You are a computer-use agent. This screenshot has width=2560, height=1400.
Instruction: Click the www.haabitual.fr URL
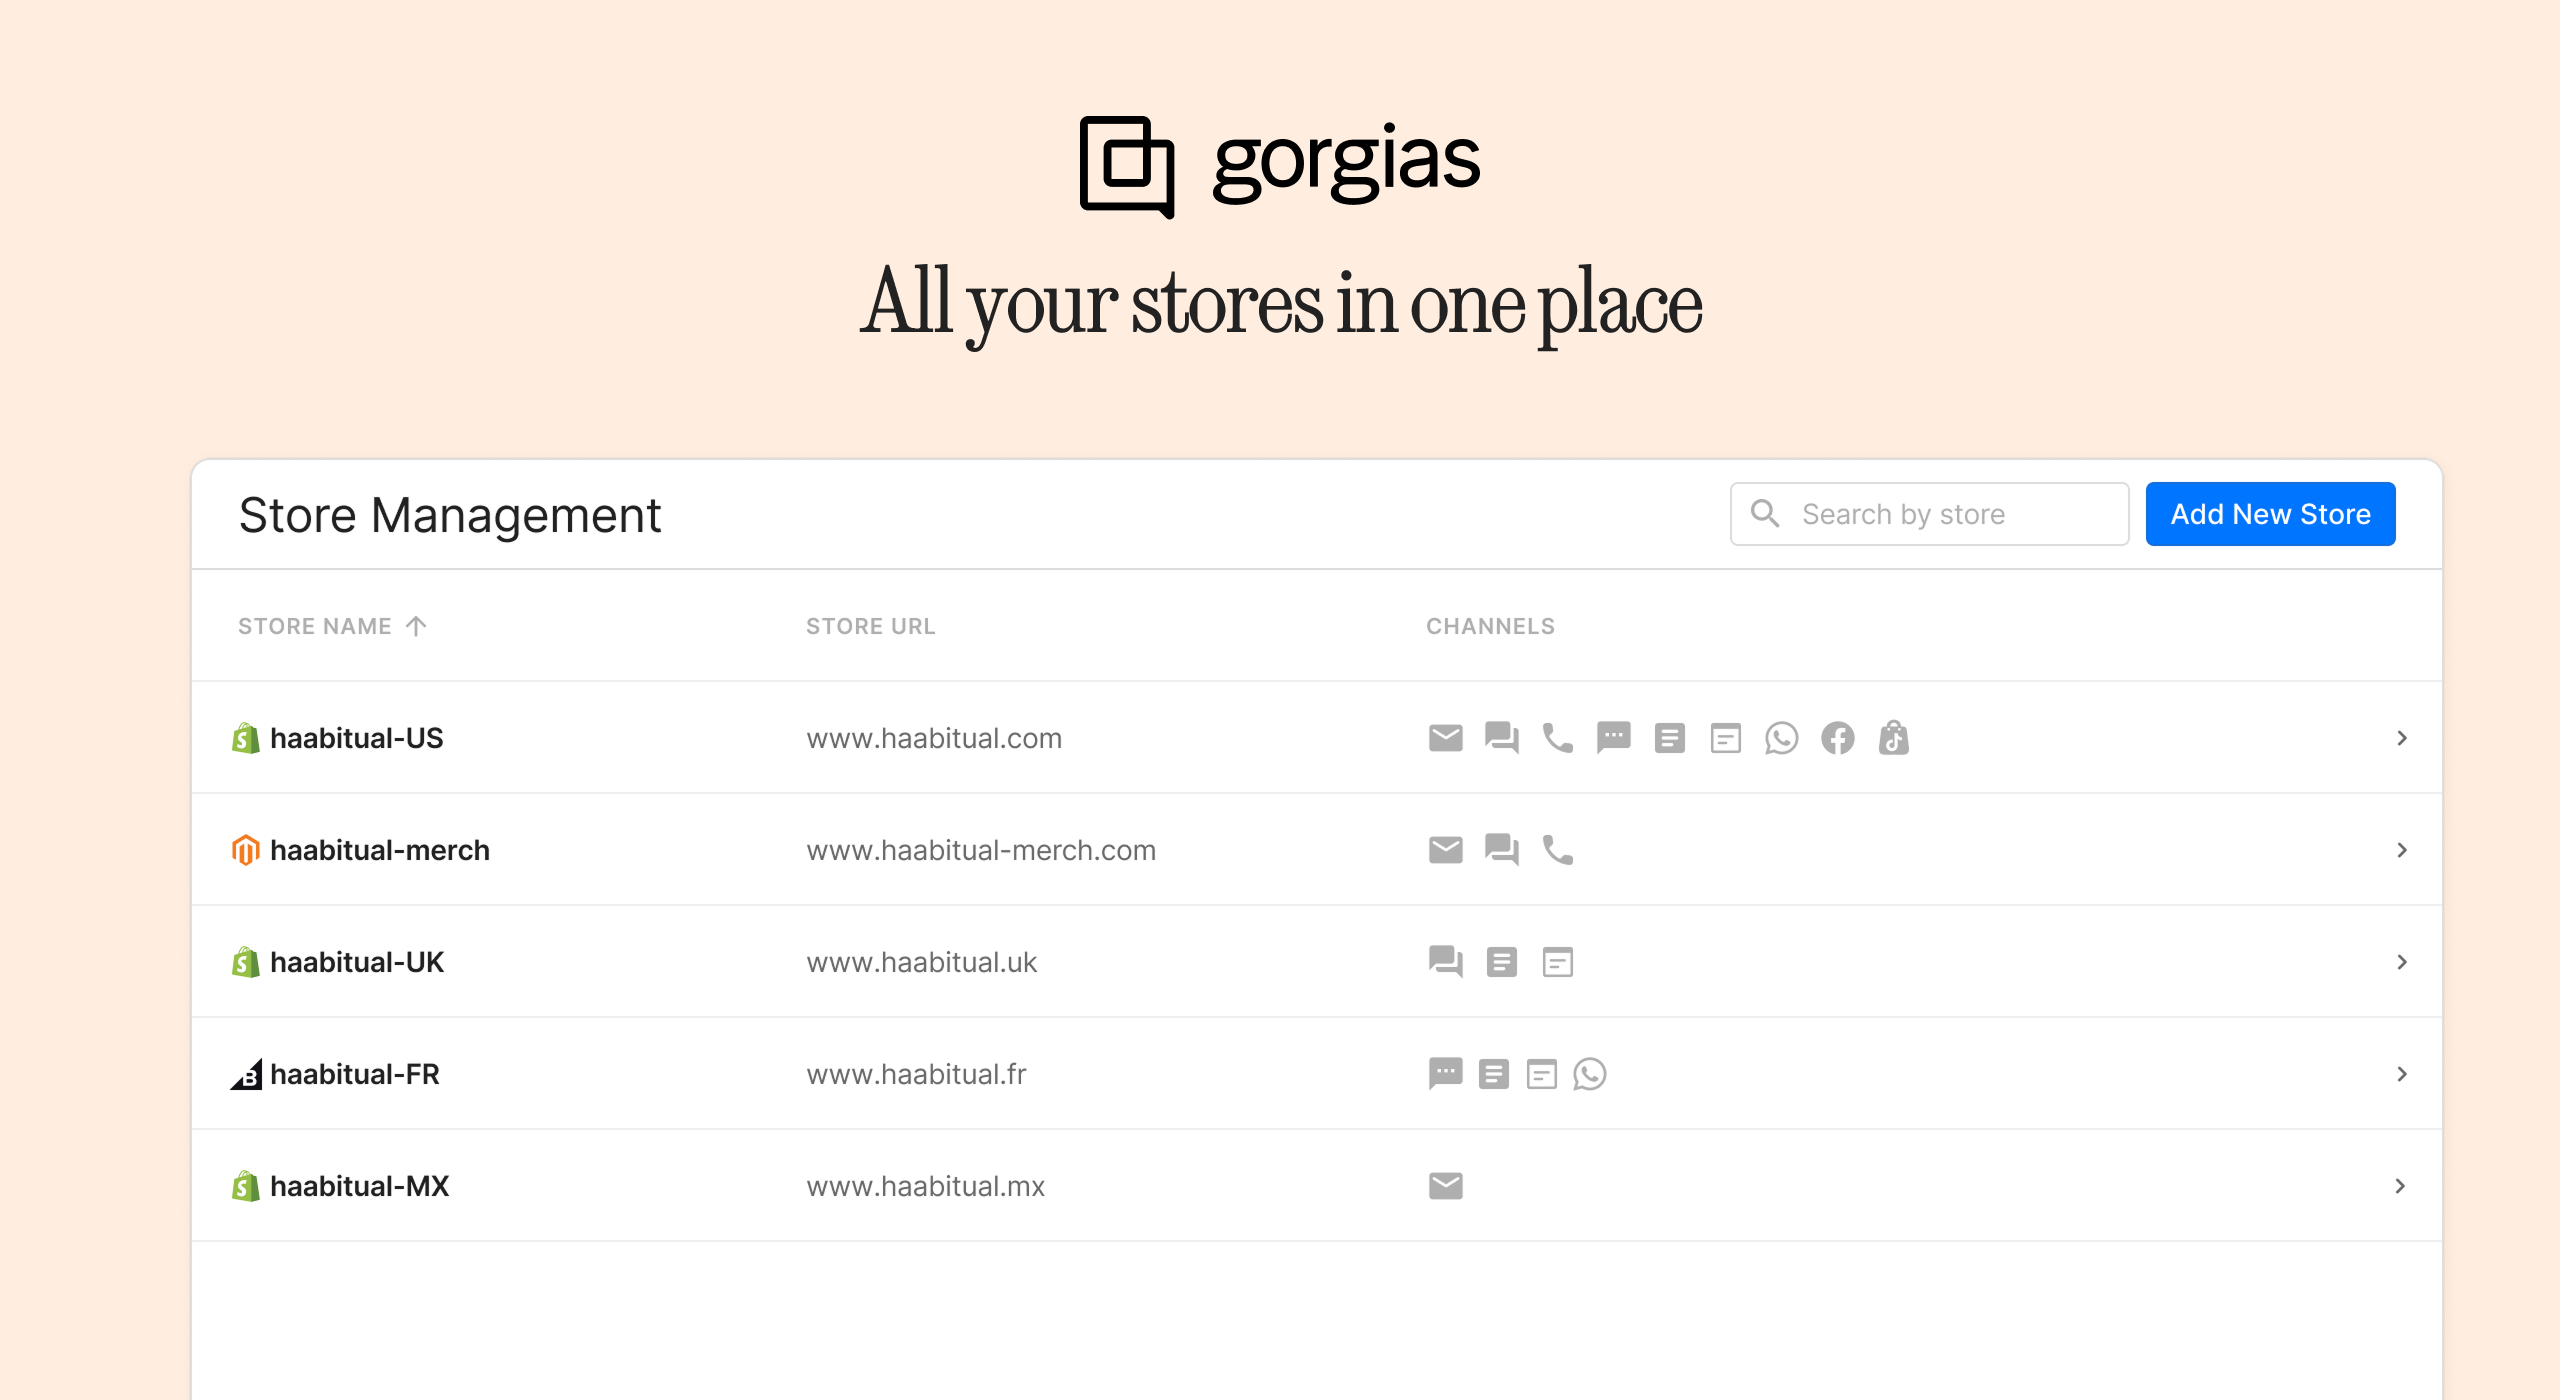[x=916, y=1074]
